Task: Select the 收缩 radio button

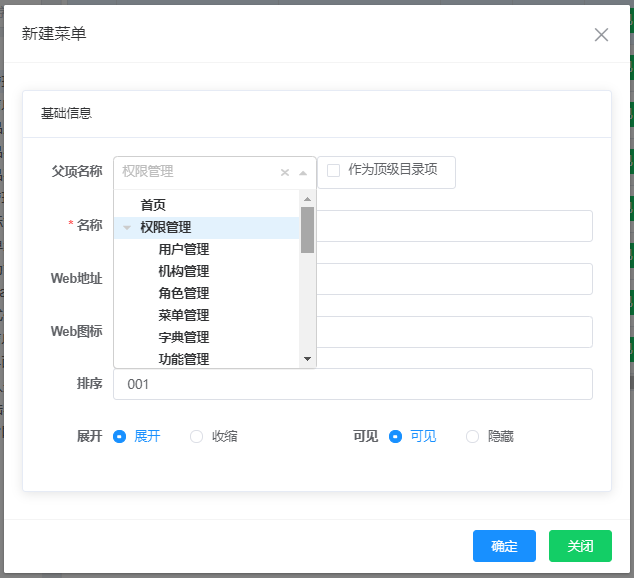Action: point(197,437)
